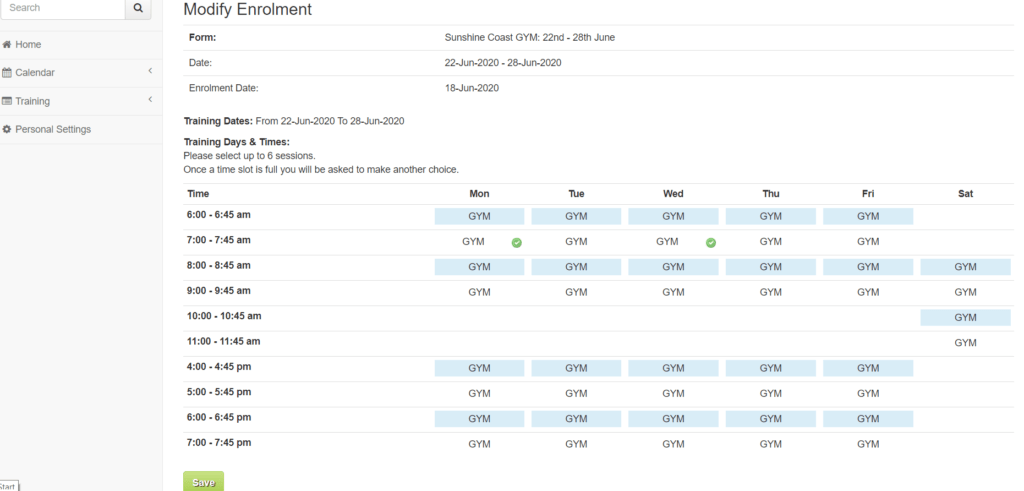The image size is (1024, 491).
Task: Click the Home house icon
Action: [x=7, y=44]
